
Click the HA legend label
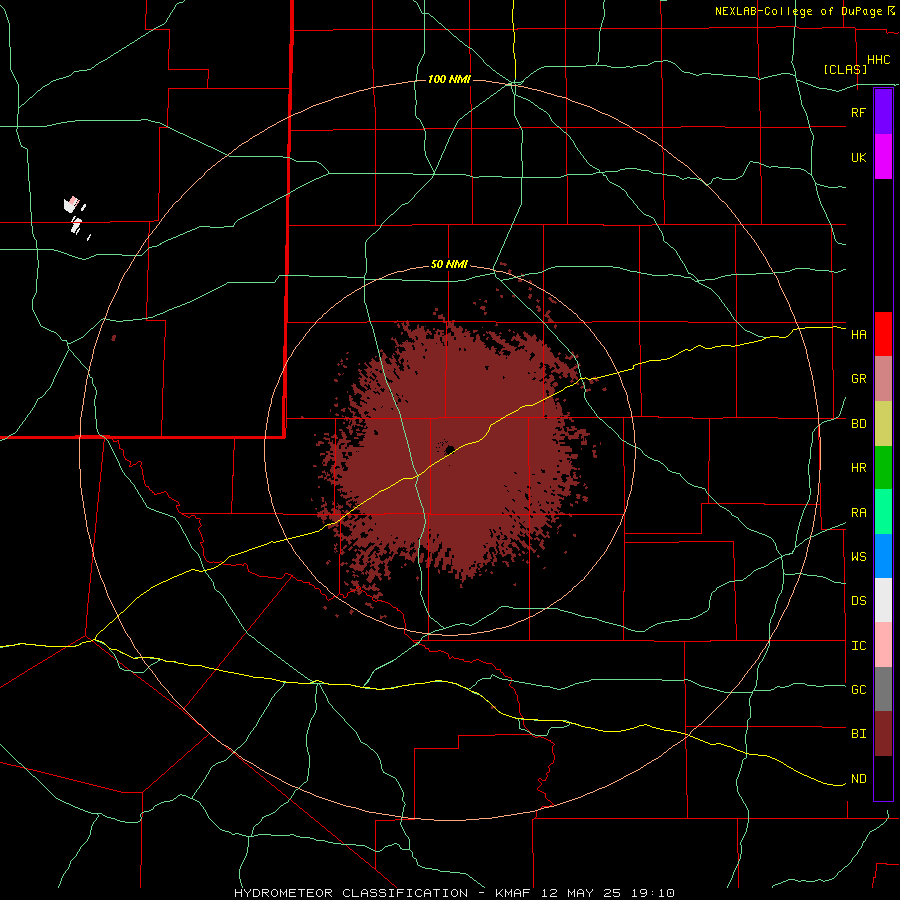[x=858, y=334]
